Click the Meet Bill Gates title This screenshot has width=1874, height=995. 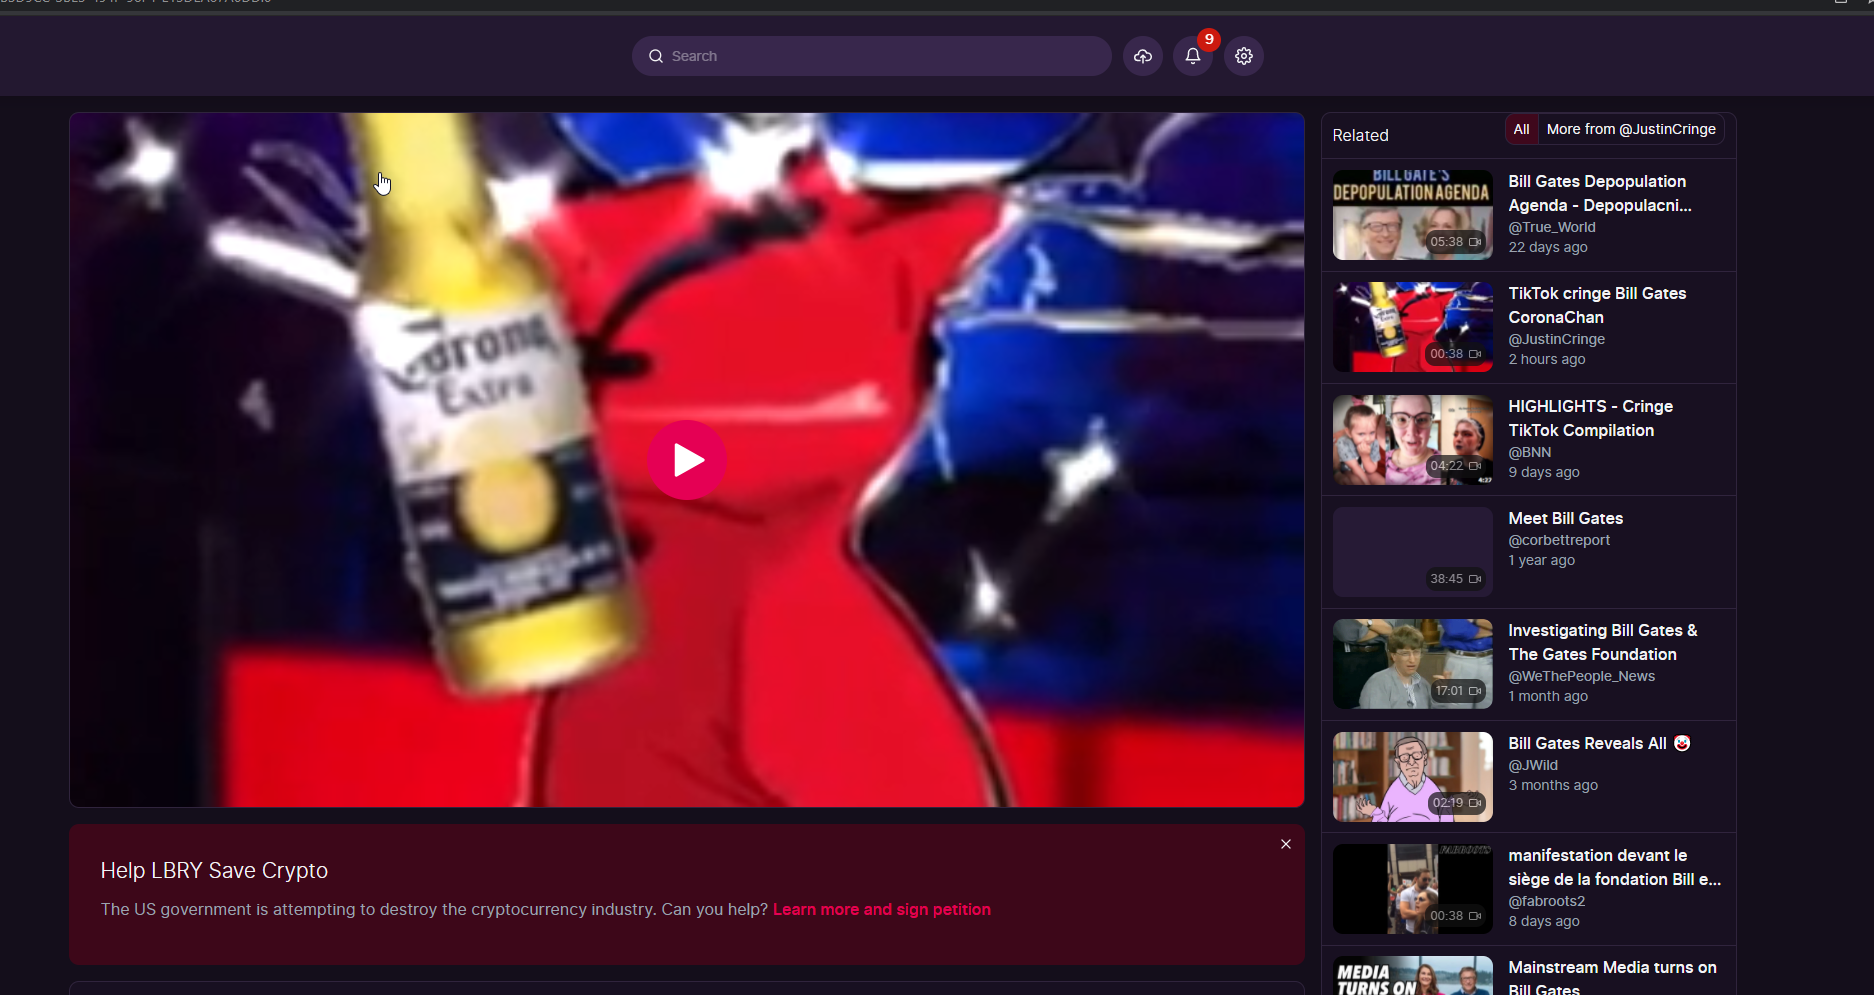(x=1565, y=518)
